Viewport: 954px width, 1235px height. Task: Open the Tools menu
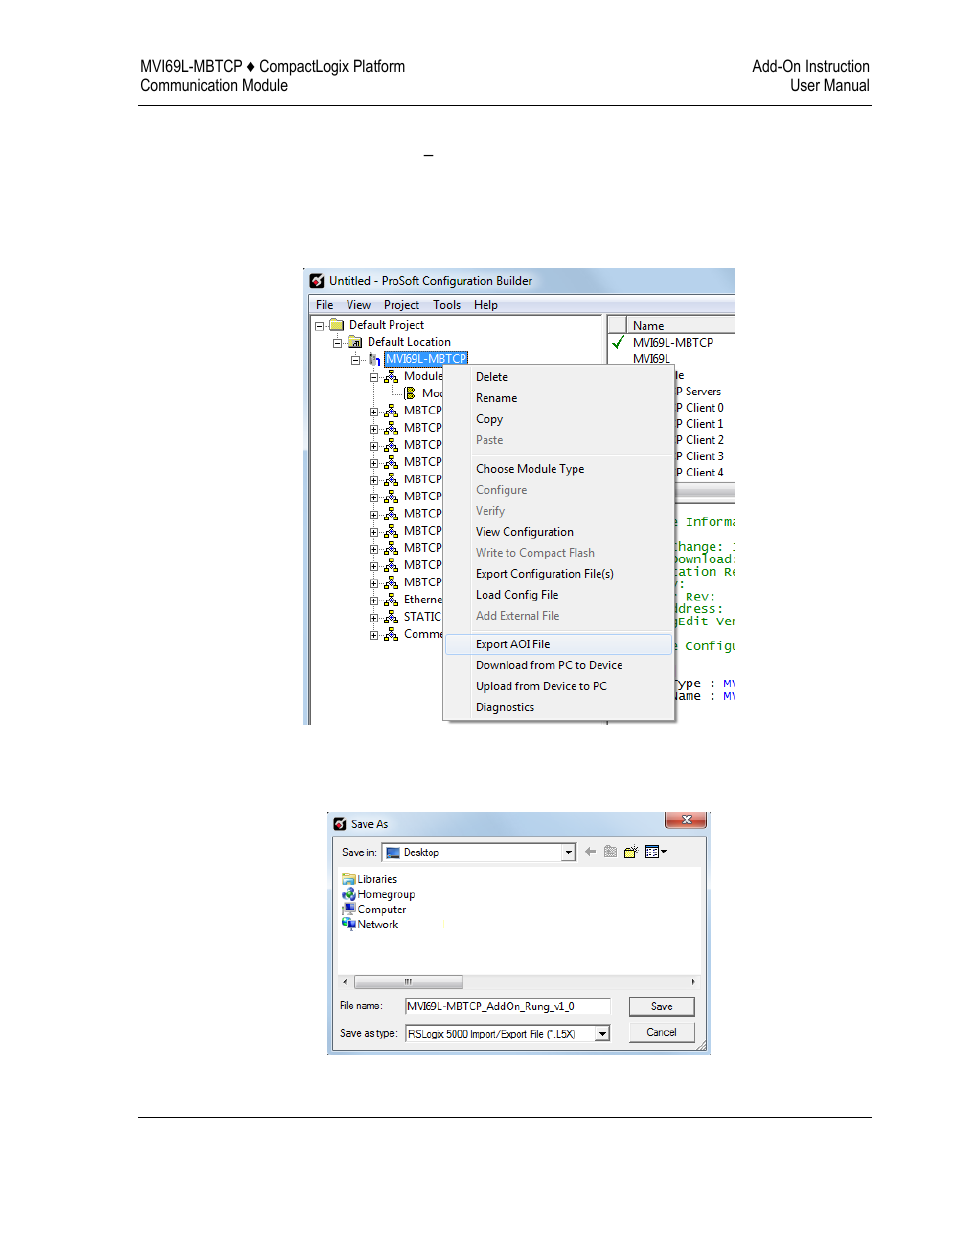pyautogui.click(x=447, y=305)
